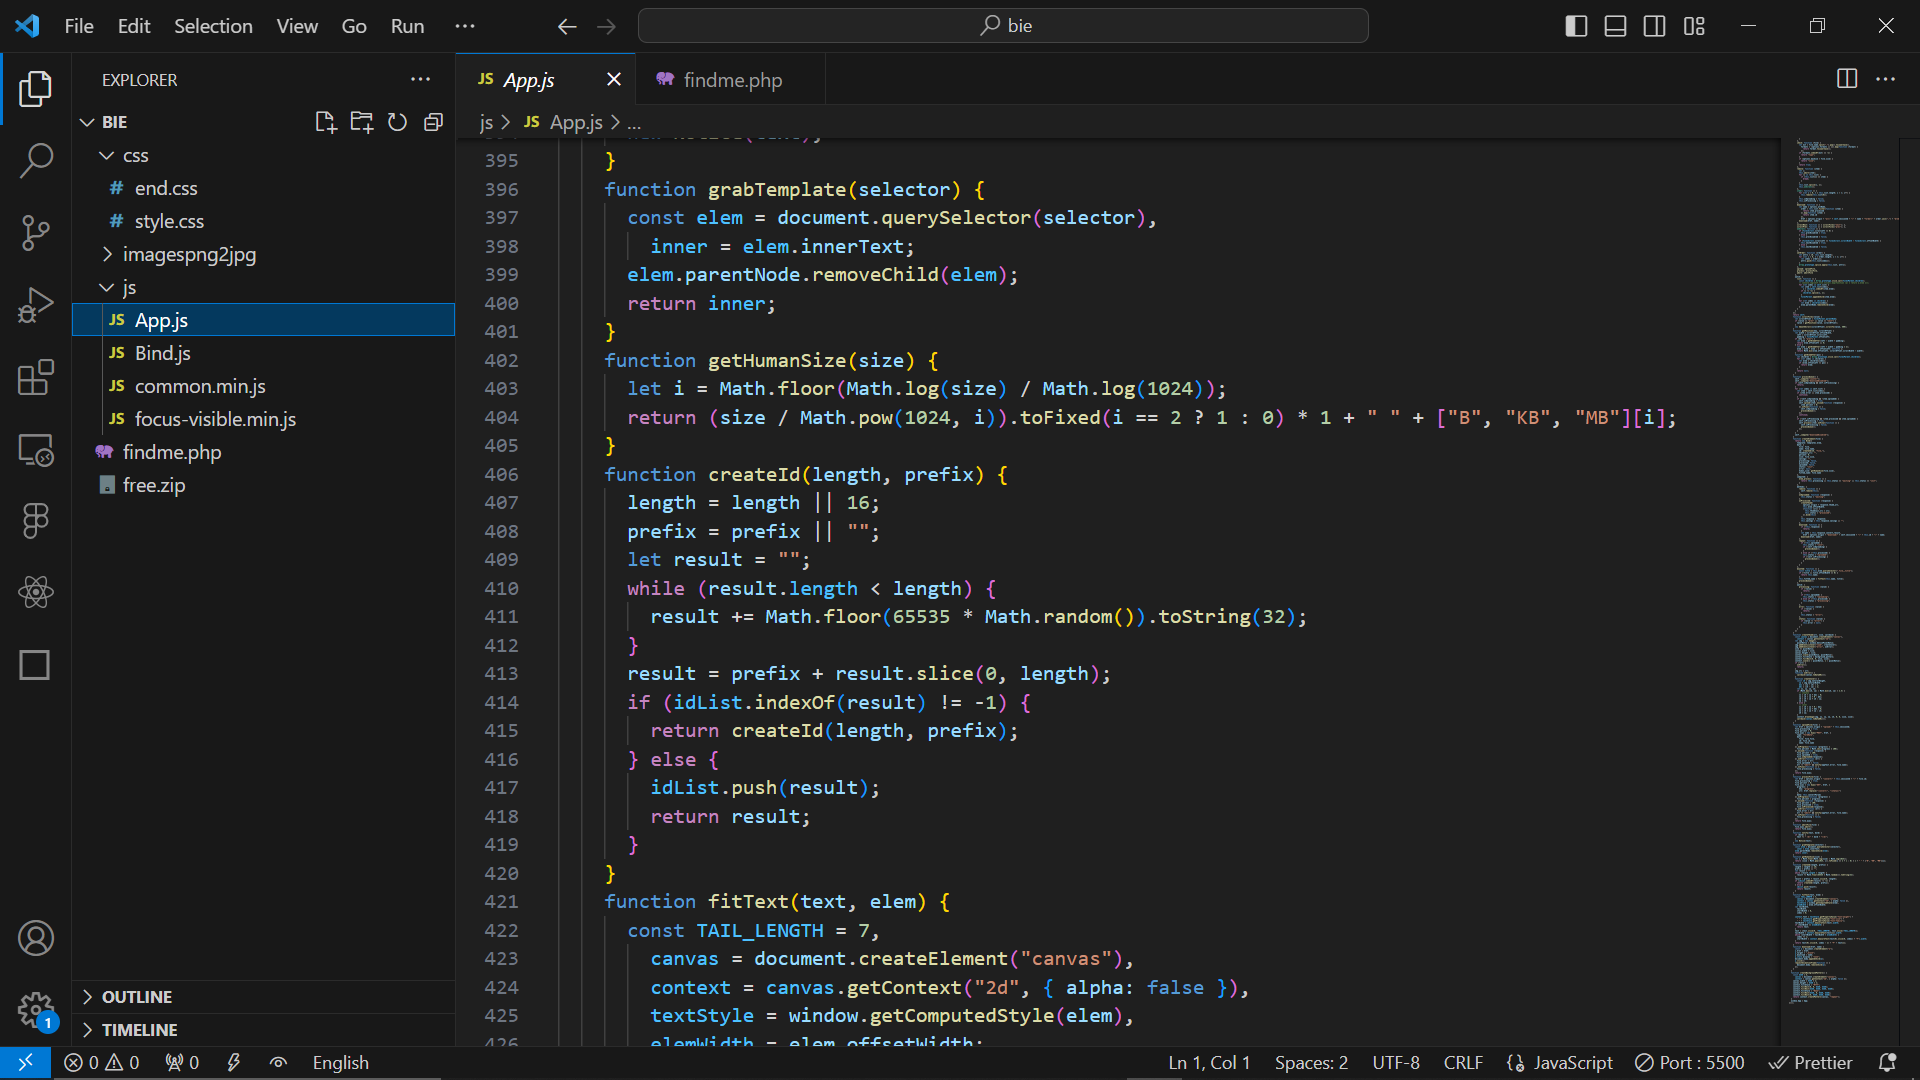Click the New File icon in Explorer
This screenshot has width=1920, height=1080.
325,122
